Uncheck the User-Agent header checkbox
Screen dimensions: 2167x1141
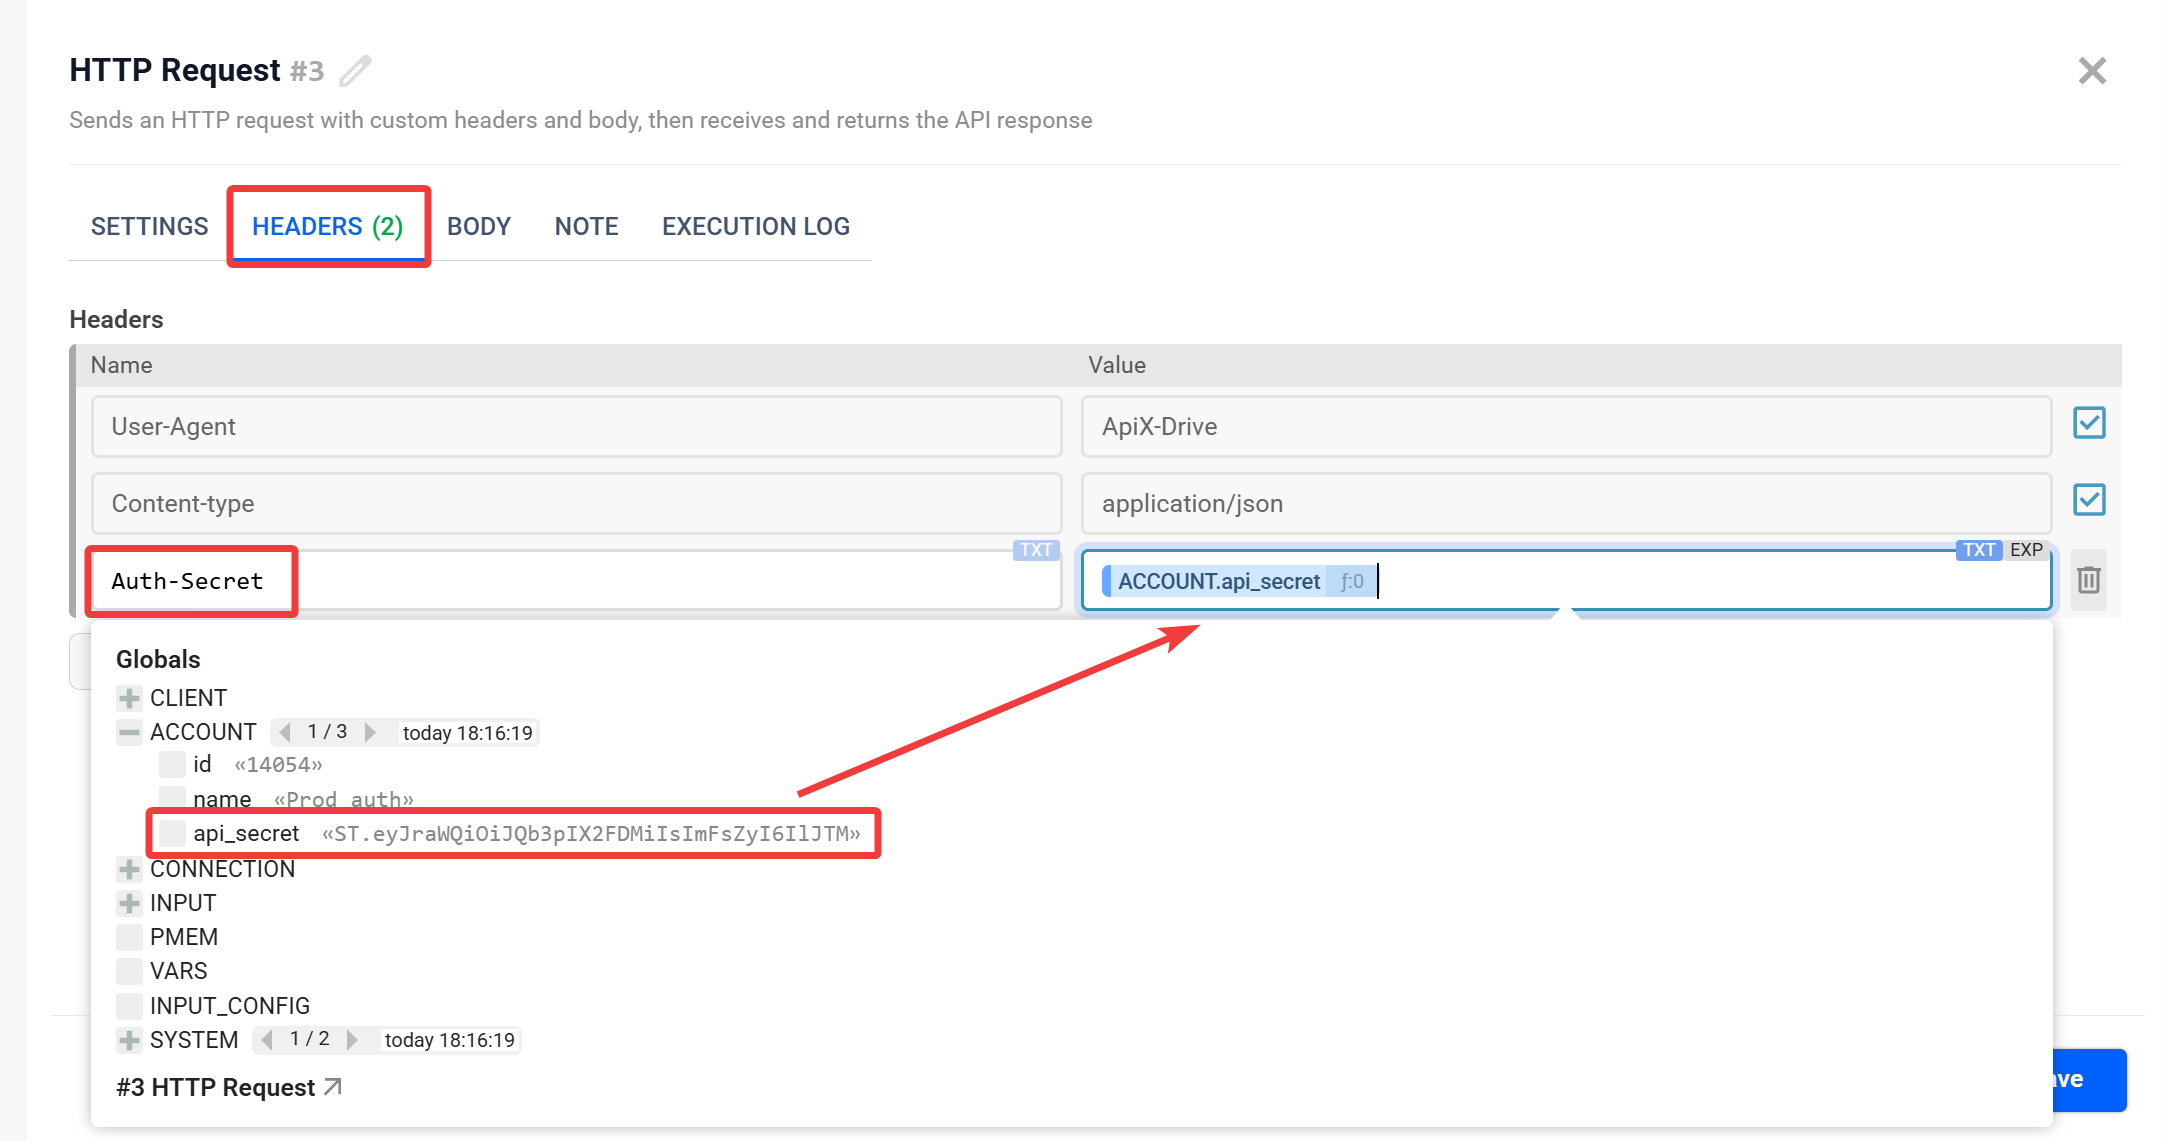pos(2089,423)
